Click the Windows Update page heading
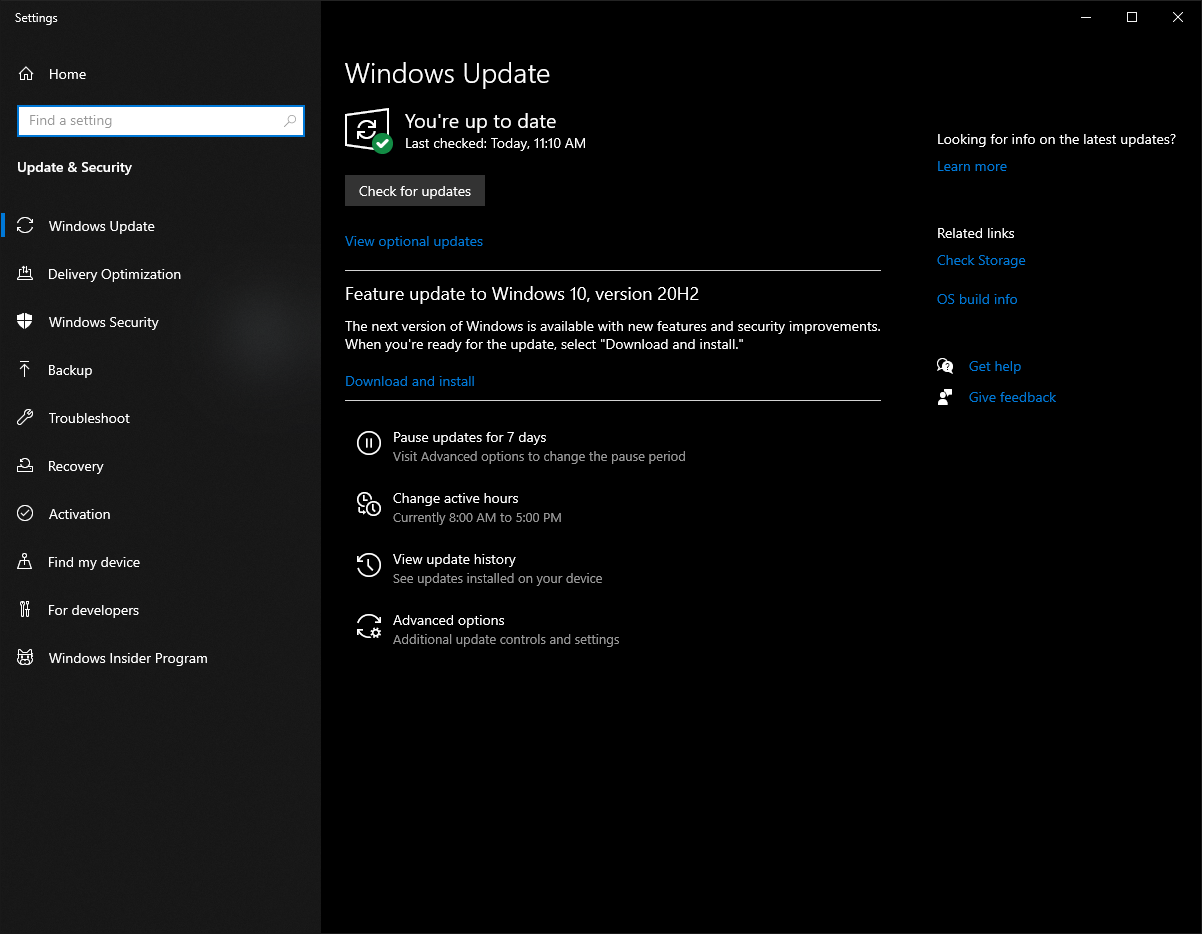The width and height of the screenshot is (1202, 934). (x=447, y=73)
